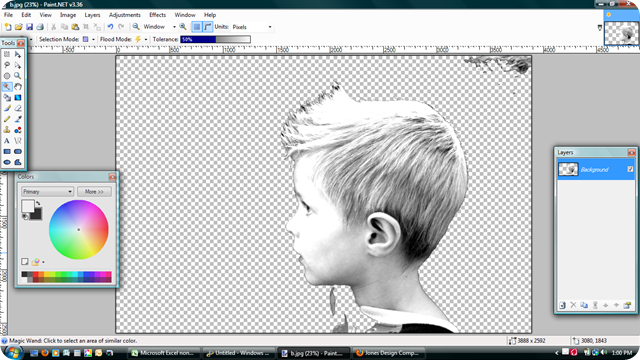The height and width of the screenshot is (360, 640).
Task: Select the Freeform Shape tool
Action: pyautogui.click(x=18, y=162)
